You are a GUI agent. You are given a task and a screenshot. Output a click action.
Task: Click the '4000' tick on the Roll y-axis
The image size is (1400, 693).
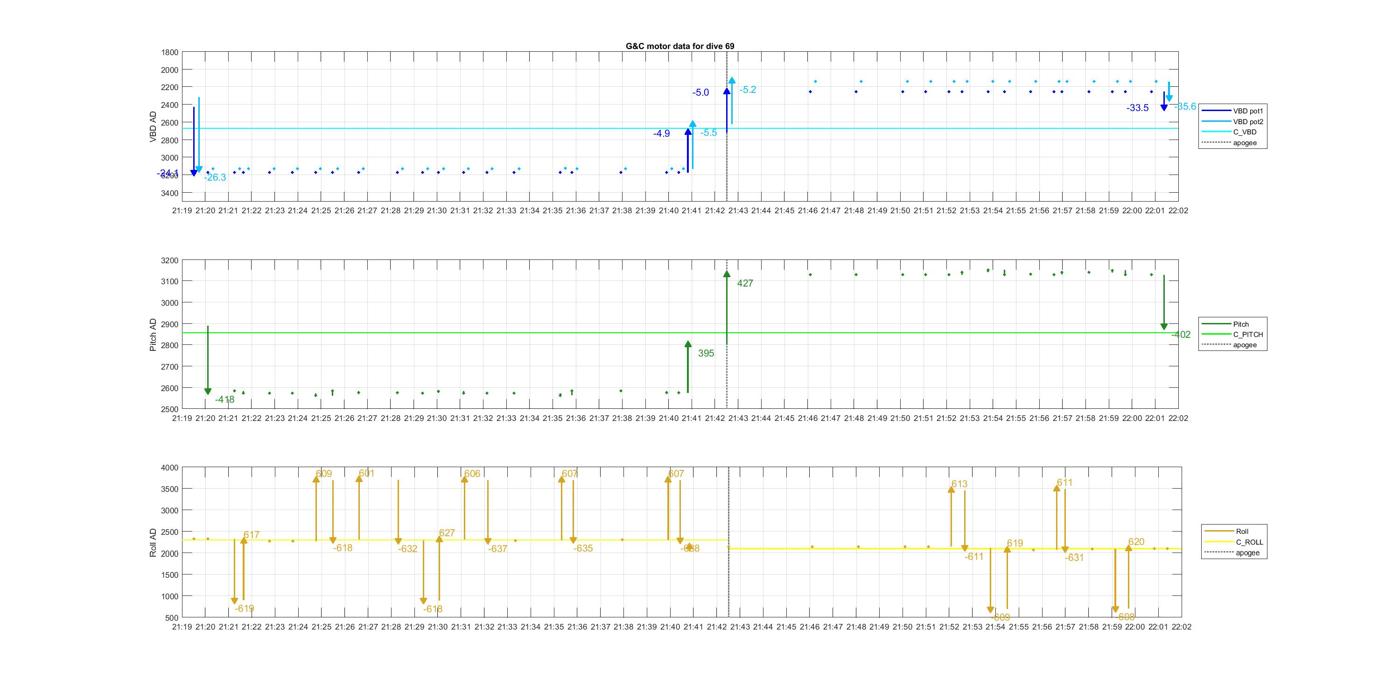pos(170,468)
